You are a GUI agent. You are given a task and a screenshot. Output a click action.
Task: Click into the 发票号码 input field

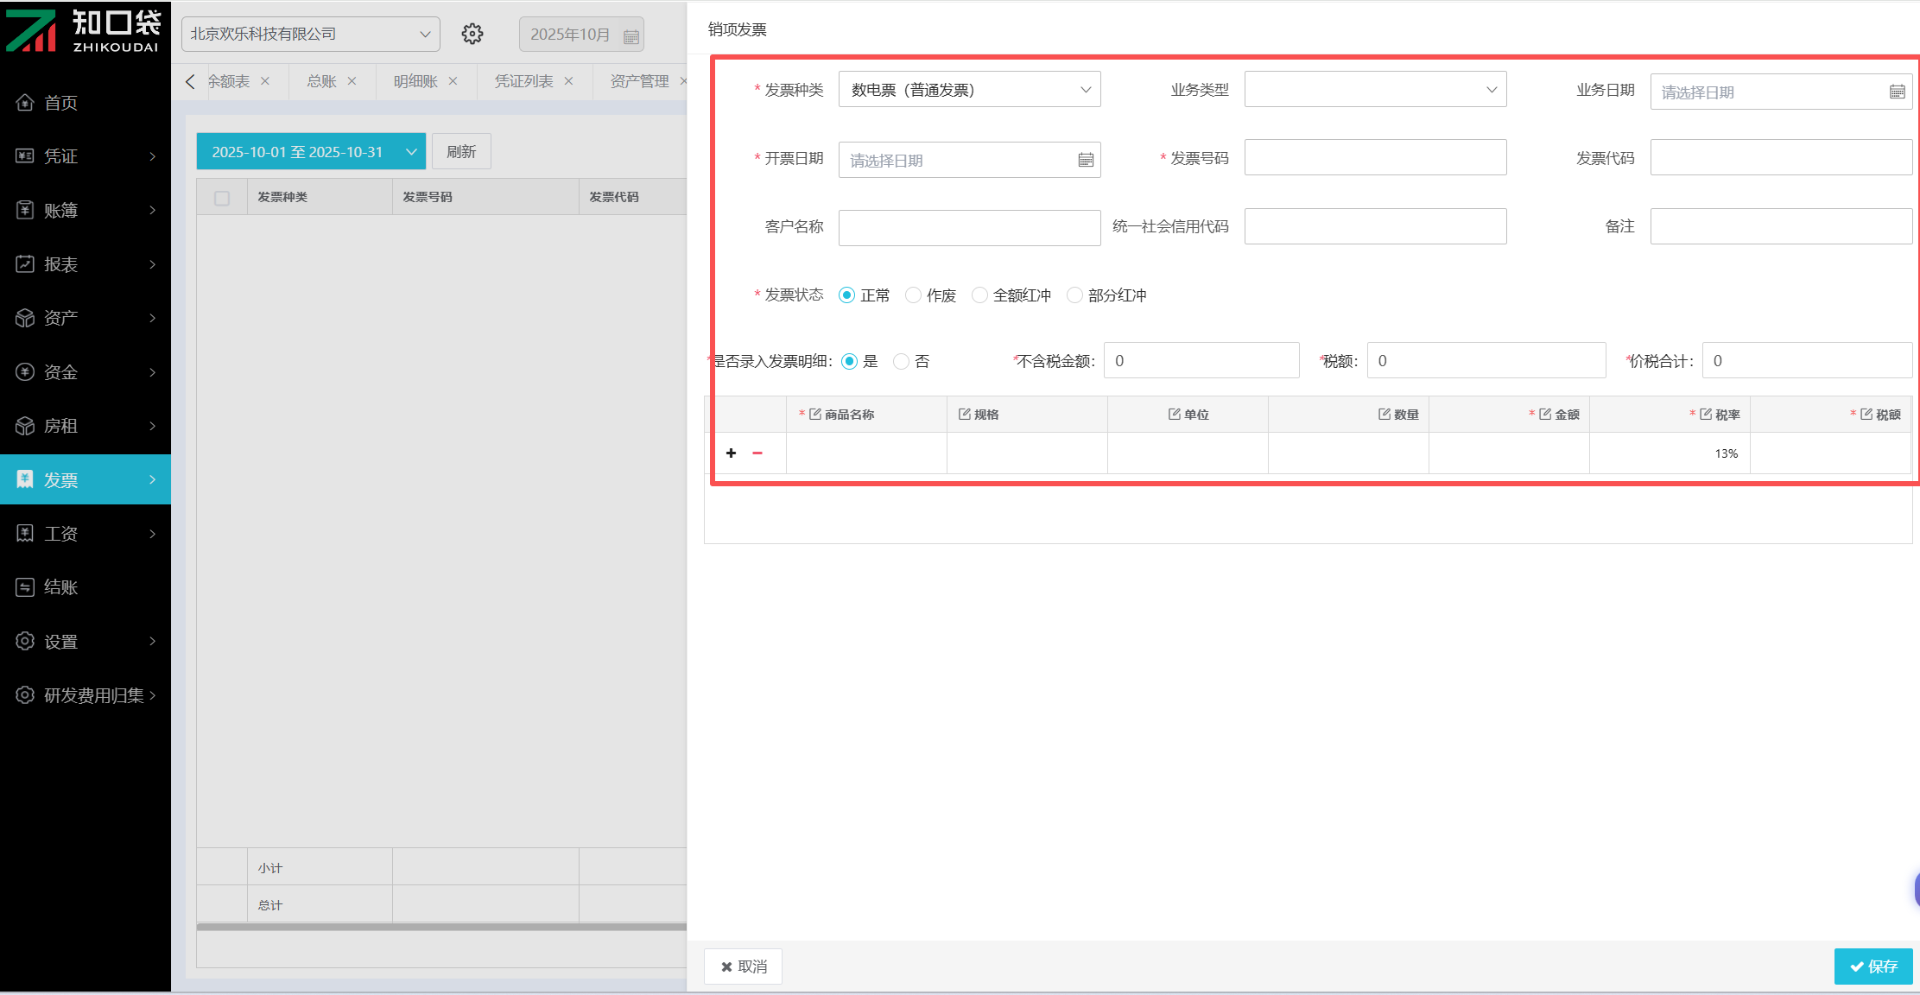[x=1374, y=158]
